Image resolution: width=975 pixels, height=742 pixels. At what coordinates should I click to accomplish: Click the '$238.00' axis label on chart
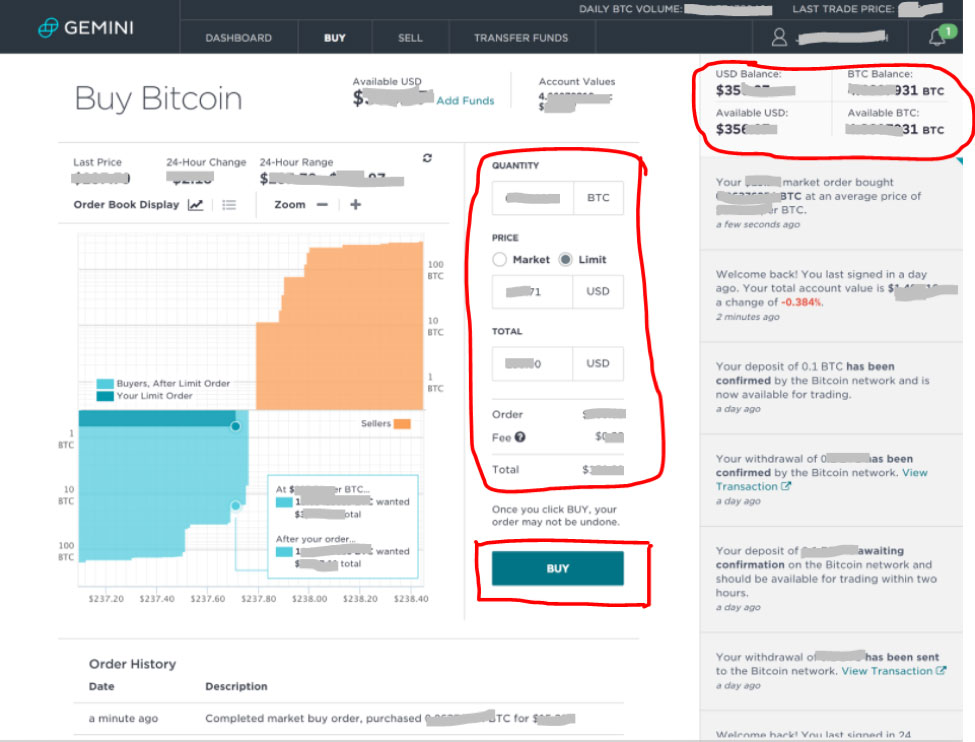(x=310, y=599)
